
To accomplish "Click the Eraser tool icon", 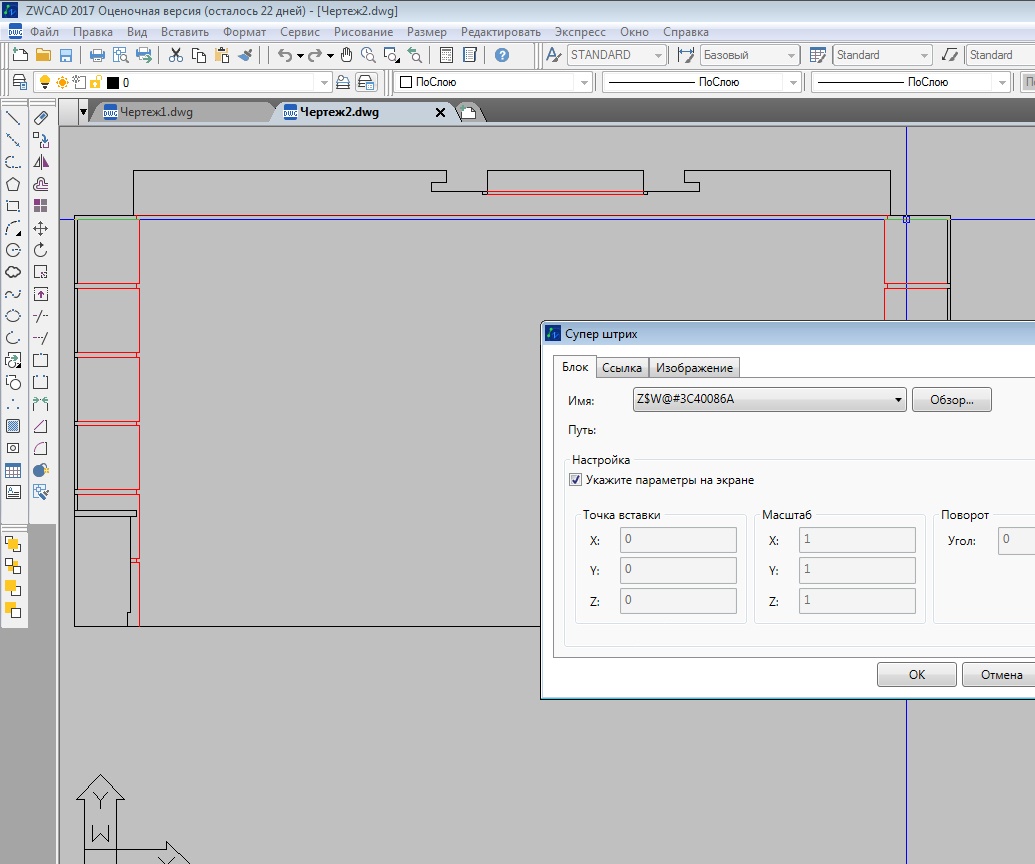I will coord(41,118).
